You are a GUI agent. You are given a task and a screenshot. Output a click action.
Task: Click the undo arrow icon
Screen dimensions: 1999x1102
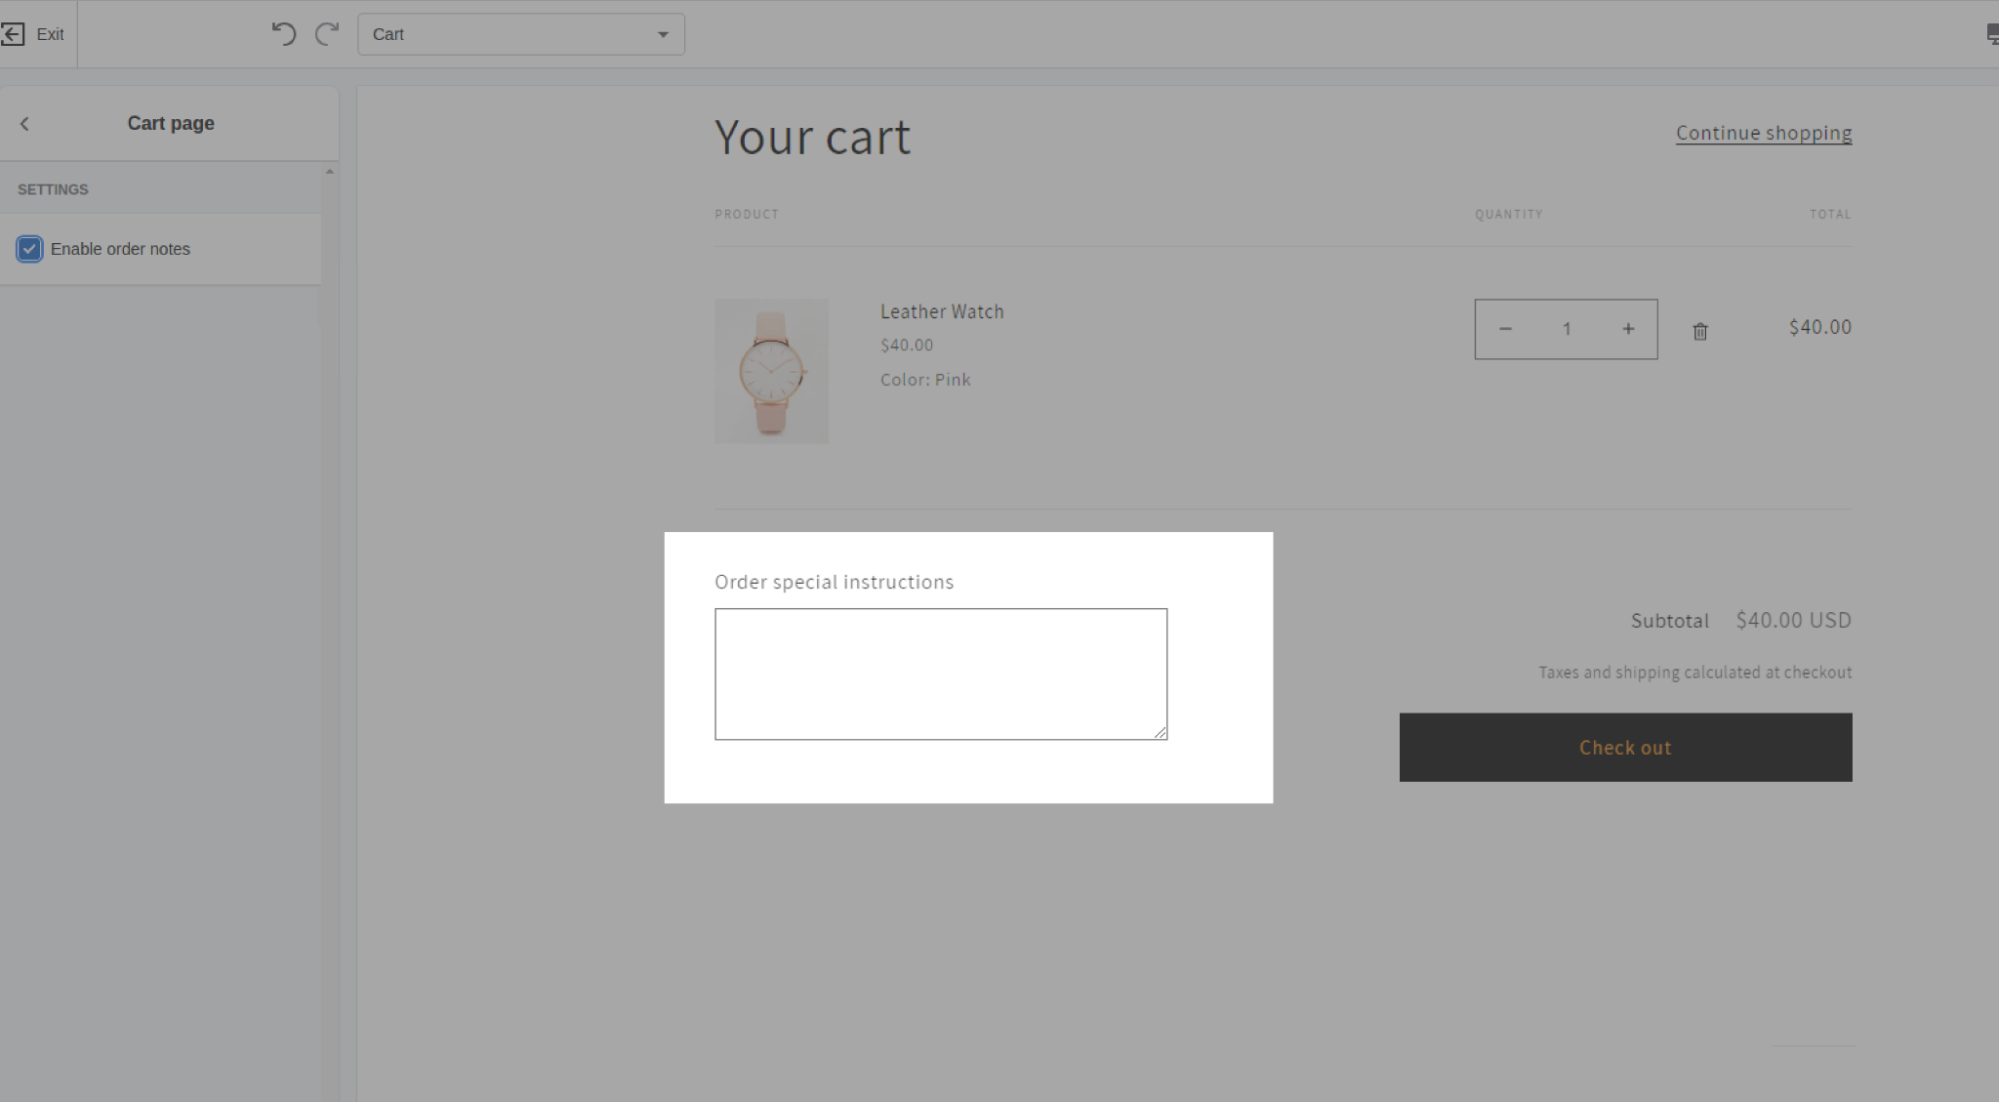285,34
